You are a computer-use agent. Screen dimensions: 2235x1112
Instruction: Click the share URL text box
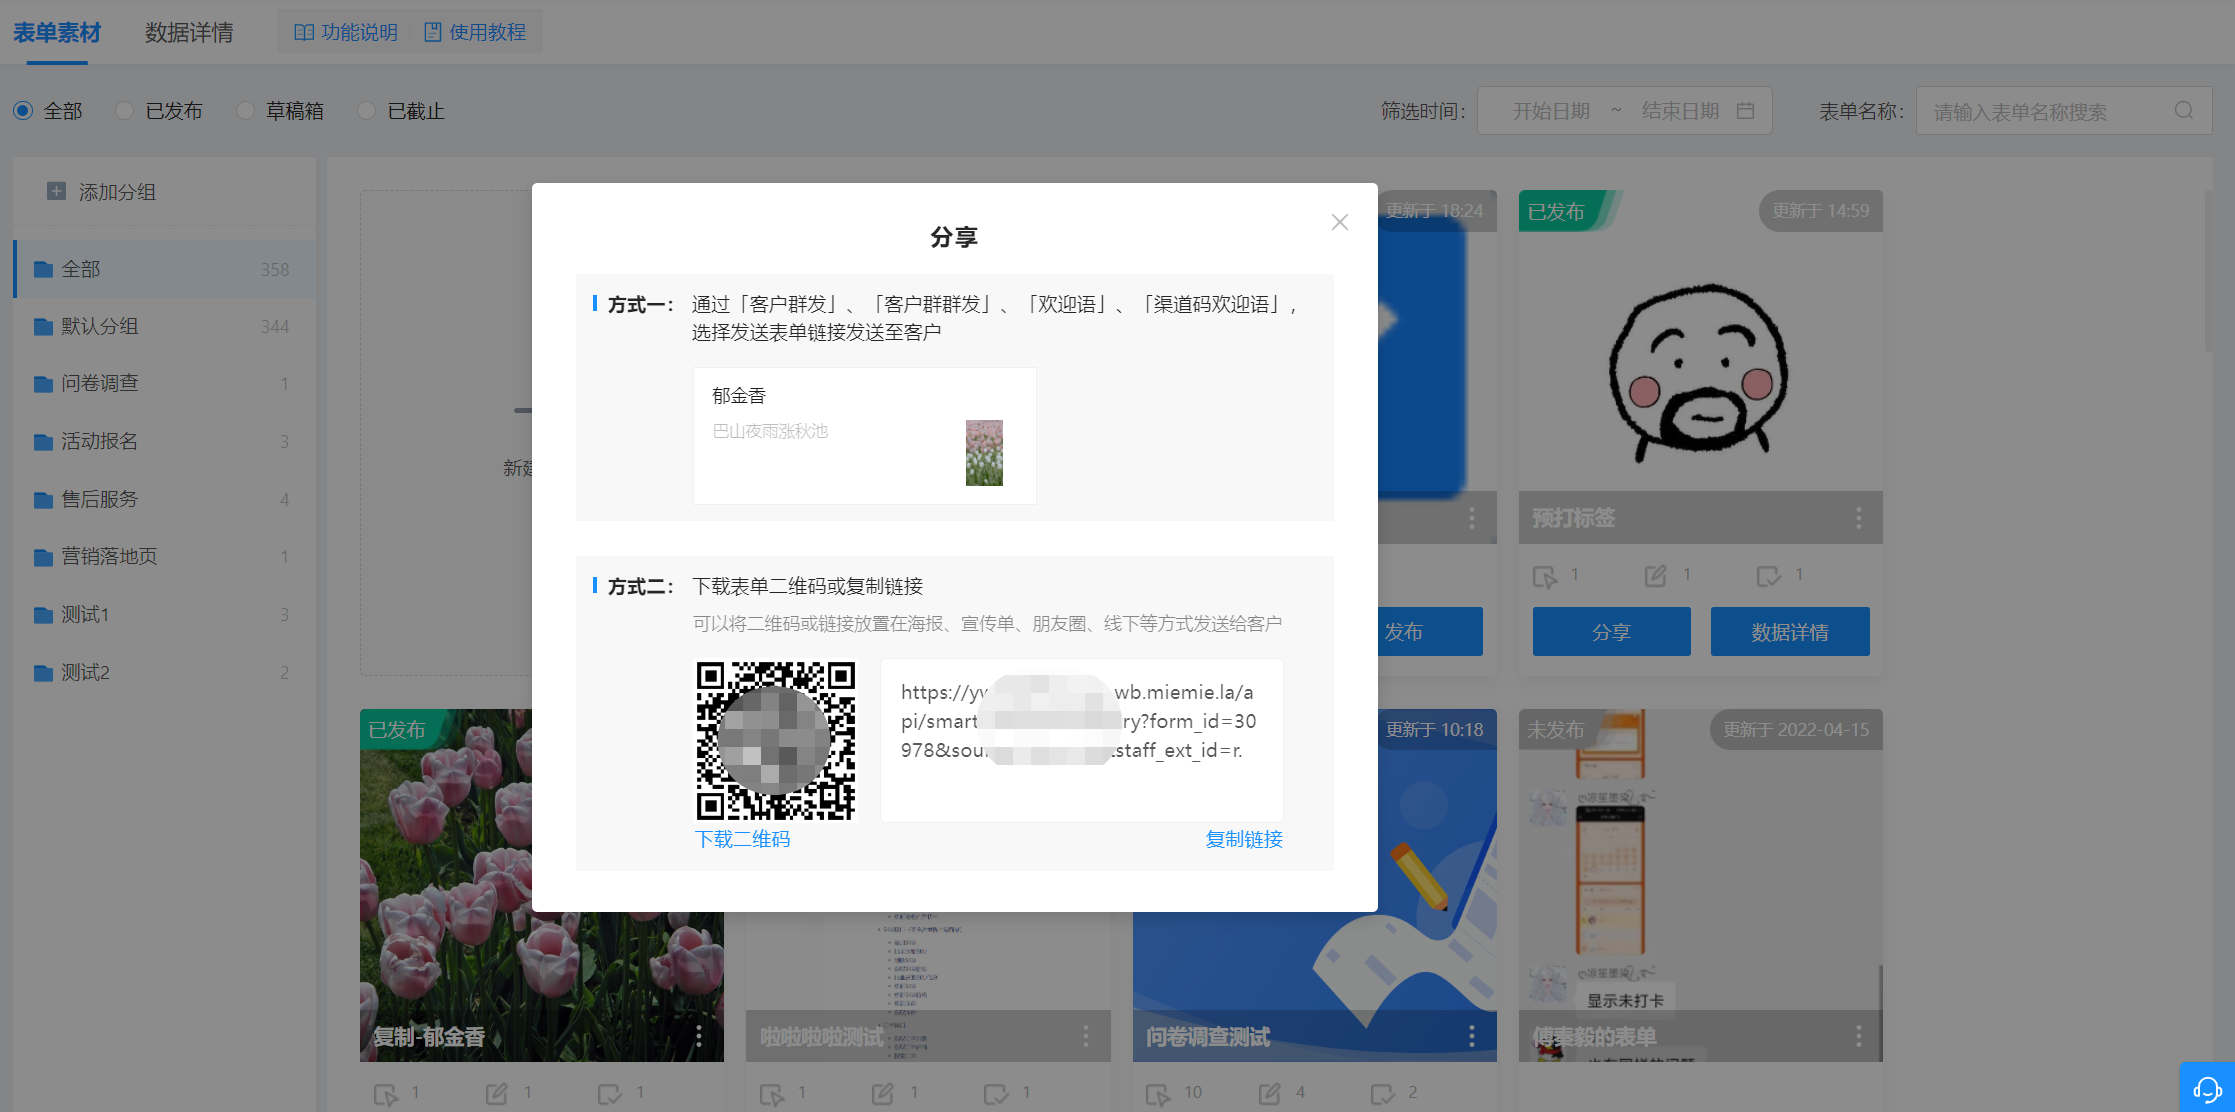(1081, 740)
